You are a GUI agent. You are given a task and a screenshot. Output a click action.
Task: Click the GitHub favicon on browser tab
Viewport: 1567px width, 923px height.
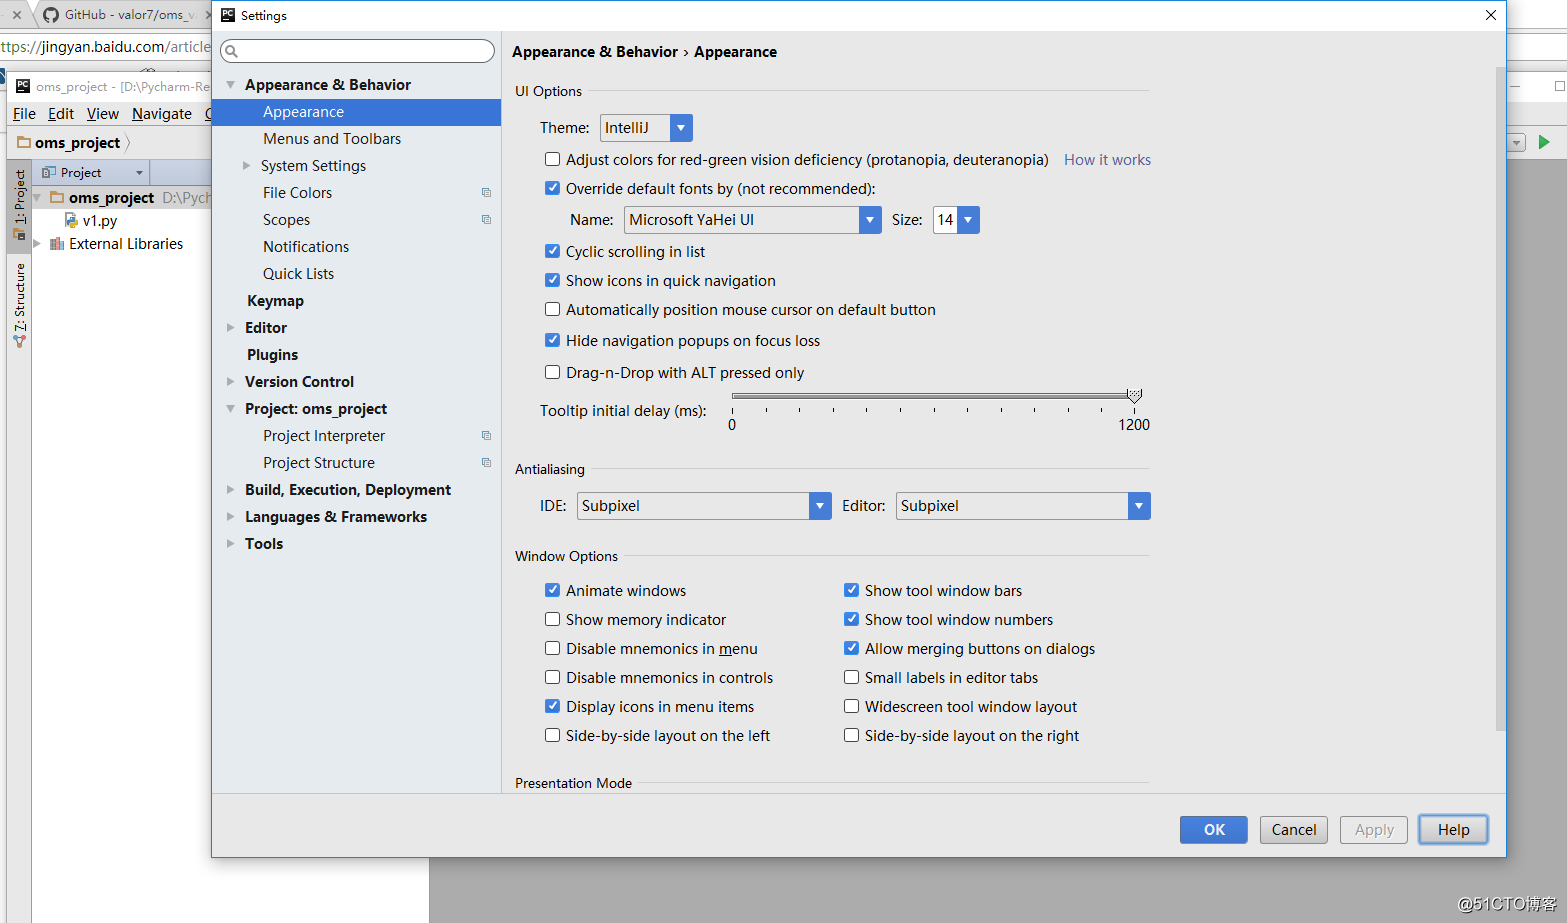(x=51, y=15)
